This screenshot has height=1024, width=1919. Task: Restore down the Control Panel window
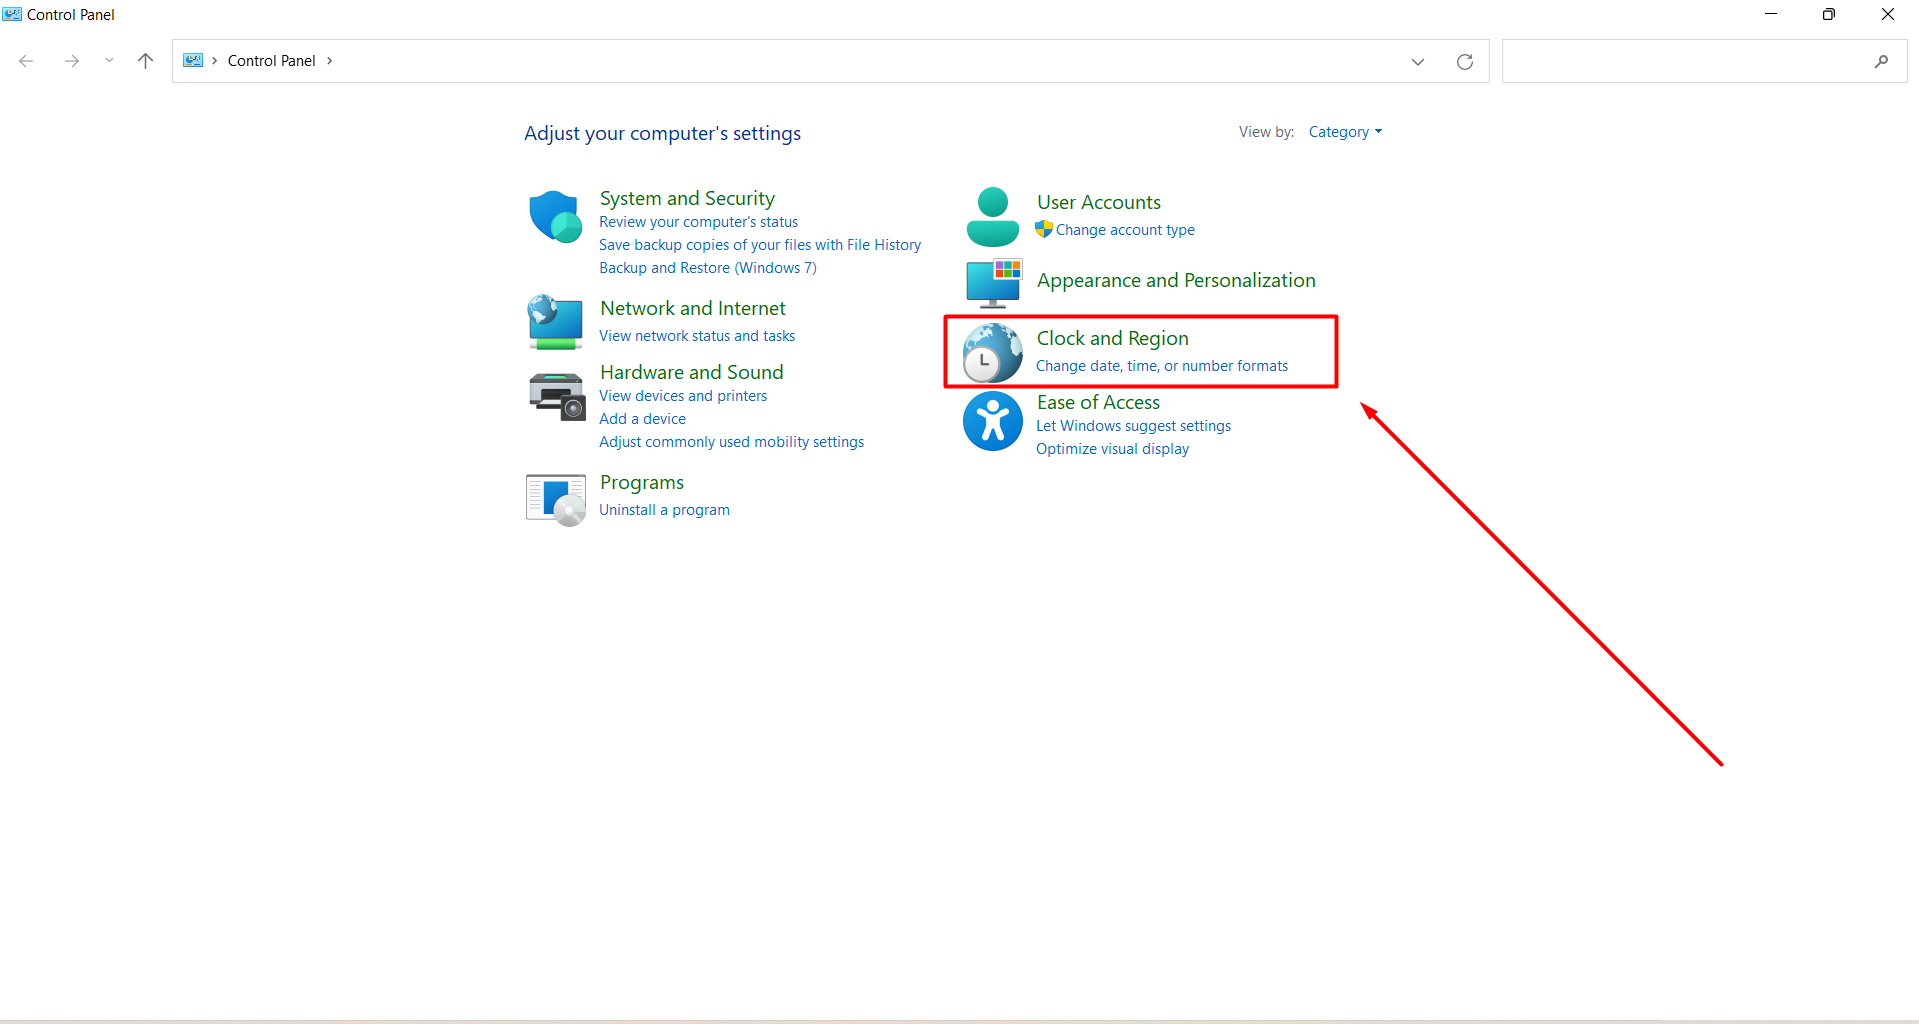(x=1829, y=14)
